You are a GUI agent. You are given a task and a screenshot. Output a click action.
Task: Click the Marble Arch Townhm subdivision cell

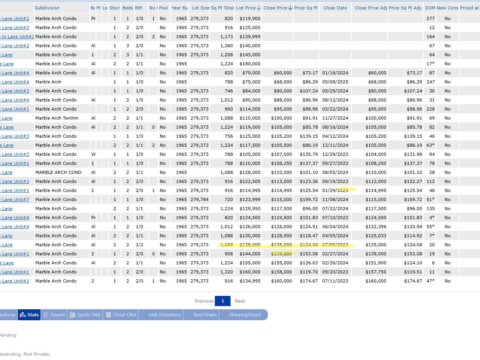(57, 118)
